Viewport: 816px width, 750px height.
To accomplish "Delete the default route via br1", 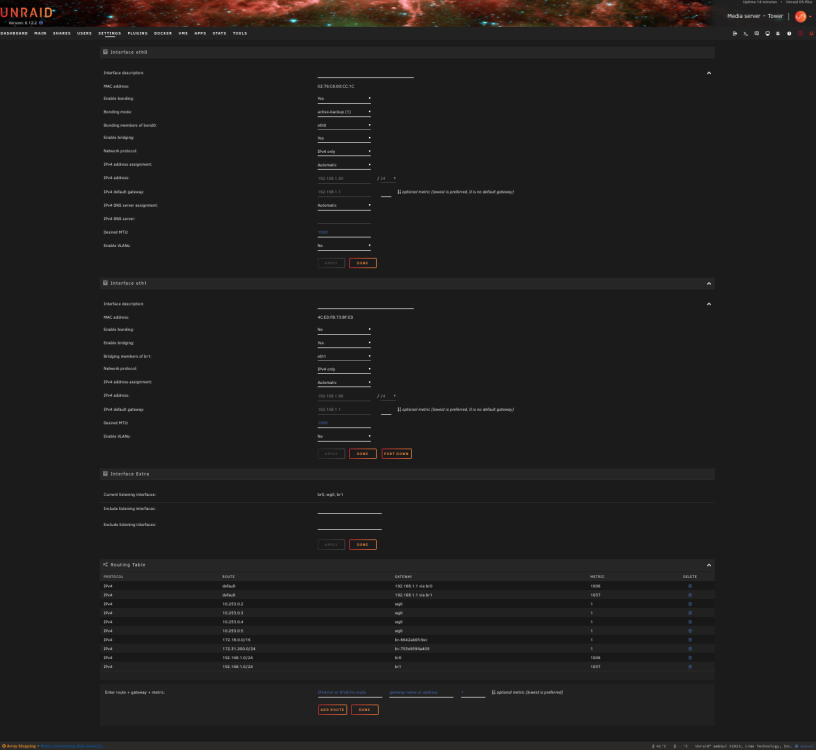I will pyautogui.click(x=690, y=595).
